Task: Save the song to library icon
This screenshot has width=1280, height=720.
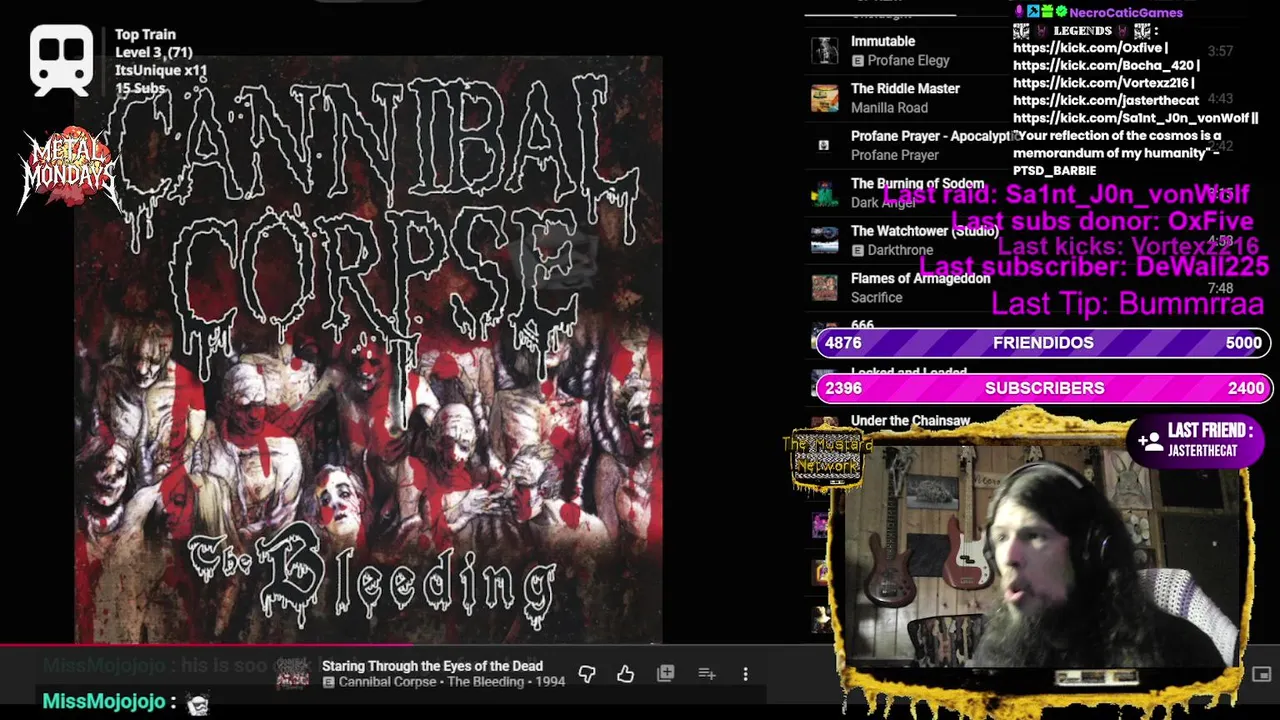Action: (666, 674)
